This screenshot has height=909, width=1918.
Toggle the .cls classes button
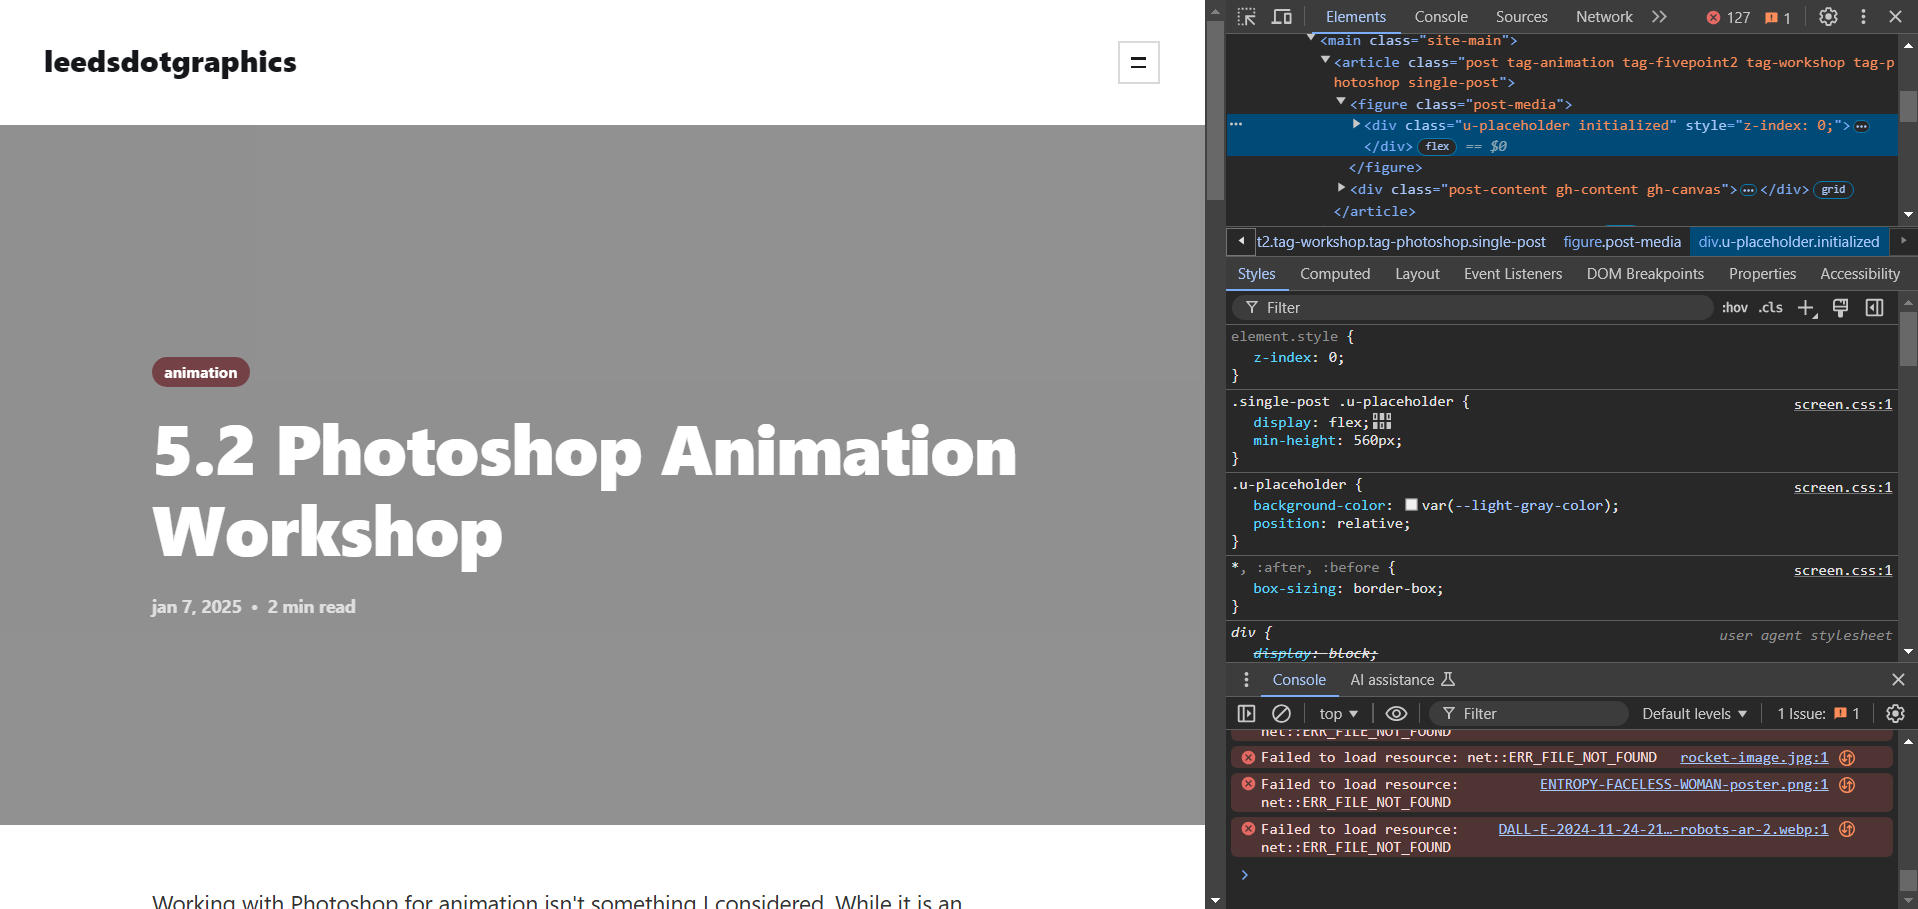[x=1771, y=308]
